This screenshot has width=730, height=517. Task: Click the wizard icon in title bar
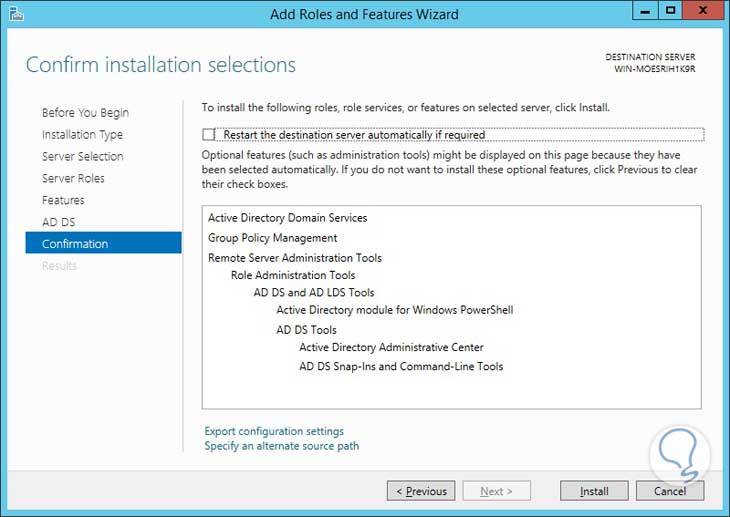(x=13, y=13)
